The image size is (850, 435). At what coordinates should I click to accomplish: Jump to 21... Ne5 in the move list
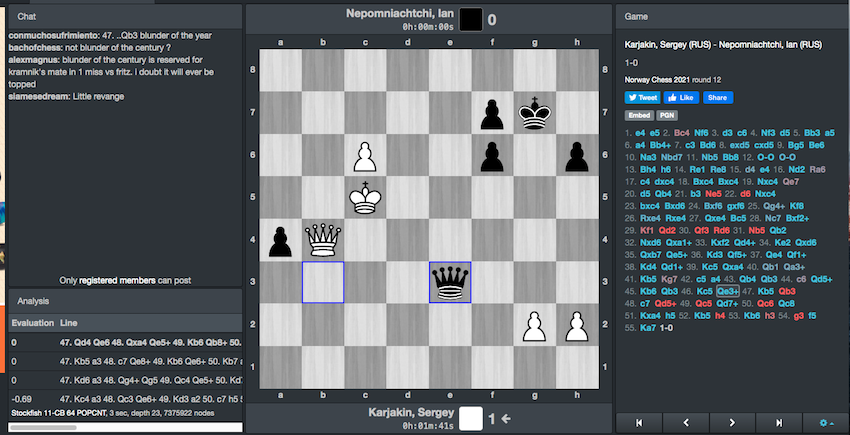(713, 194)
